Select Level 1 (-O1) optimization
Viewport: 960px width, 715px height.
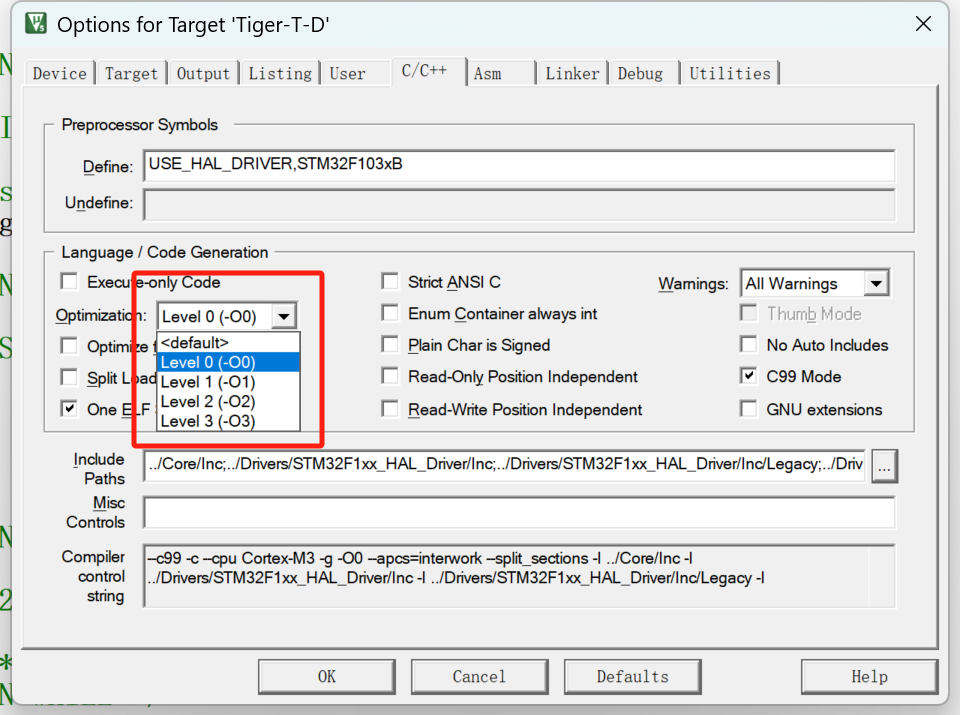pyautogui.click(x=228, y=382)
